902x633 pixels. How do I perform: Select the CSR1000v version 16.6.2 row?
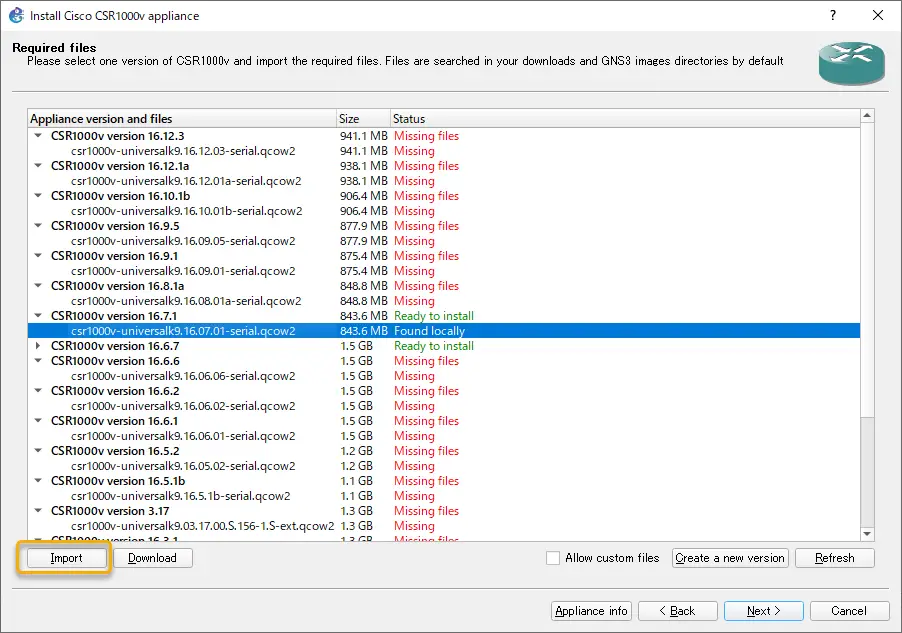click(x=444, y=391)
